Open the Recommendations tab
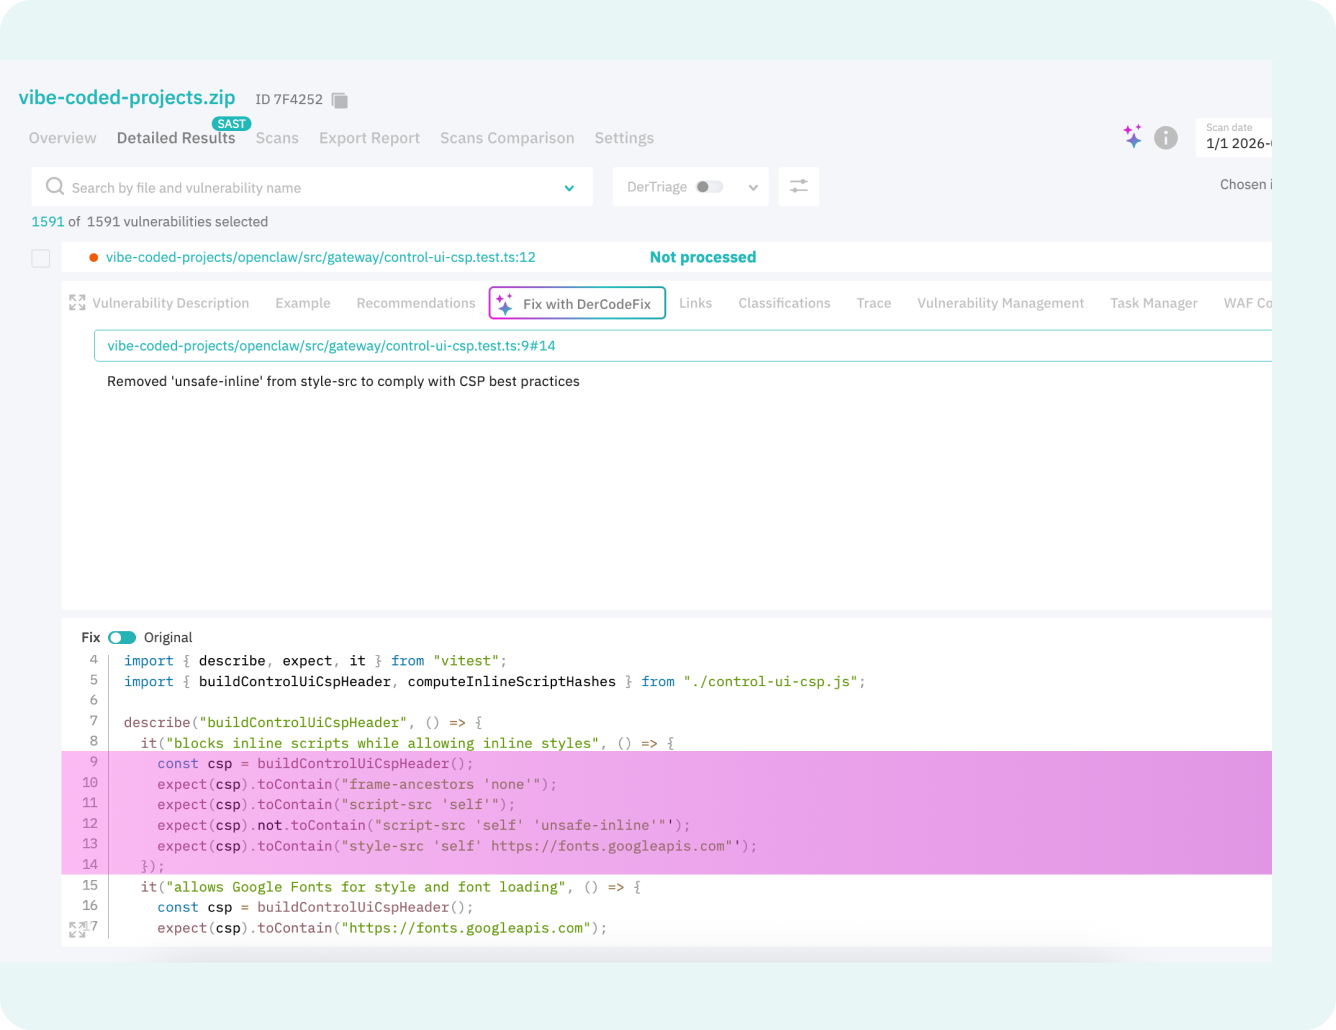This screenshot has width=1336, height=1030. 416,303
